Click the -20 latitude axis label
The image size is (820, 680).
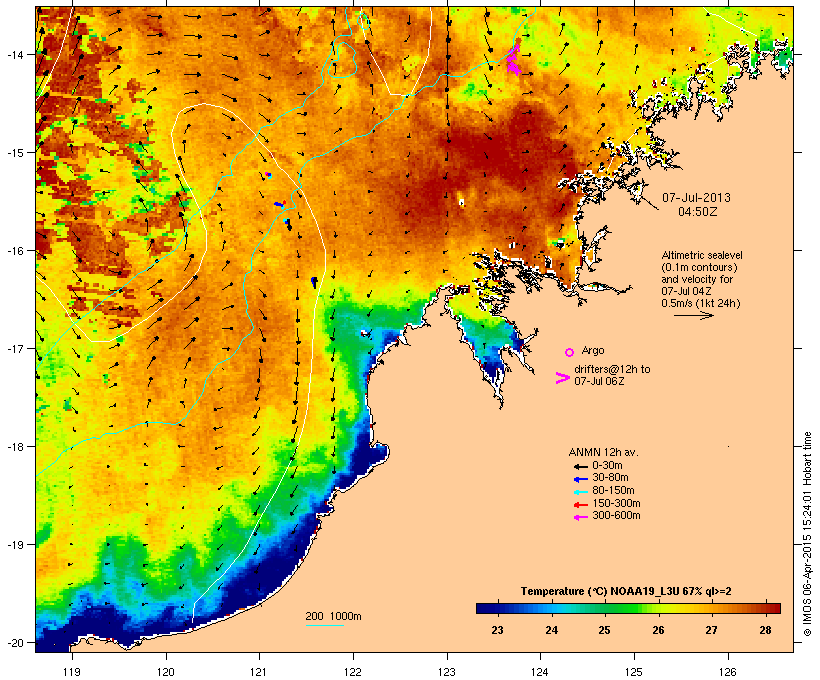click(14, 642)
